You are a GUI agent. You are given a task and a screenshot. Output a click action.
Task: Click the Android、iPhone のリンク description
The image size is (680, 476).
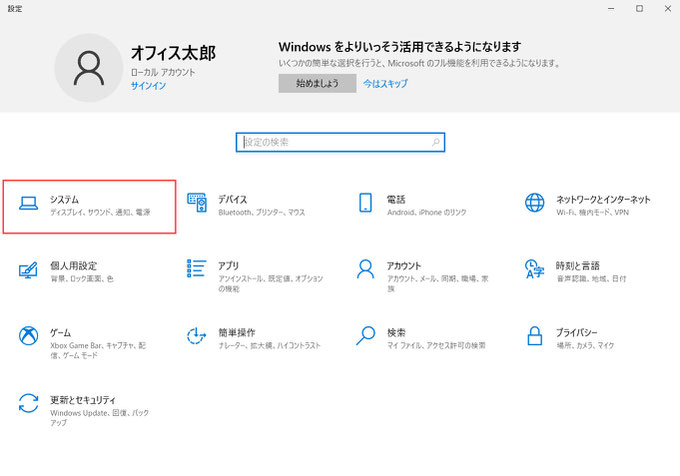427,212
